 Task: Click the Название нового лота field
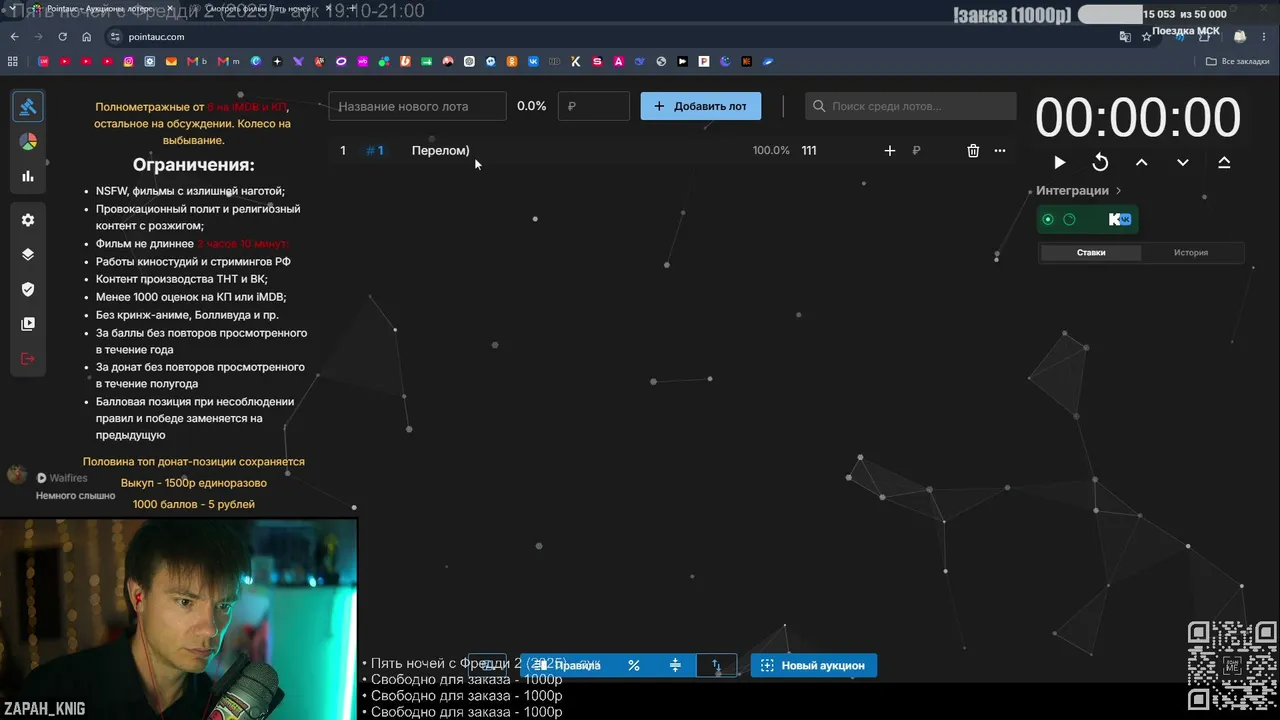418,106
